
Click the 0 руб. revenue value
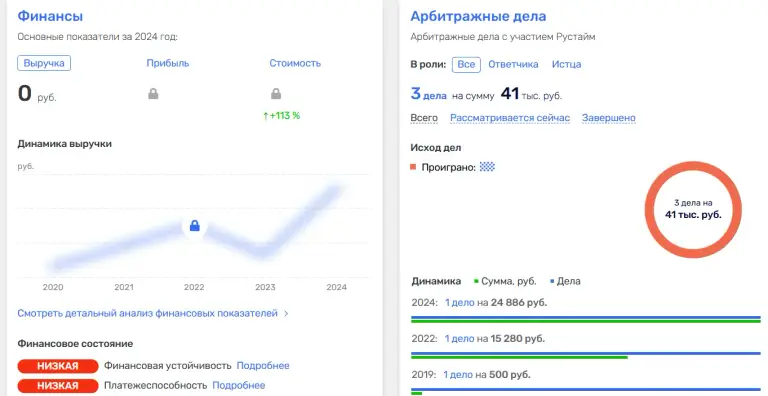click(37, 94)
